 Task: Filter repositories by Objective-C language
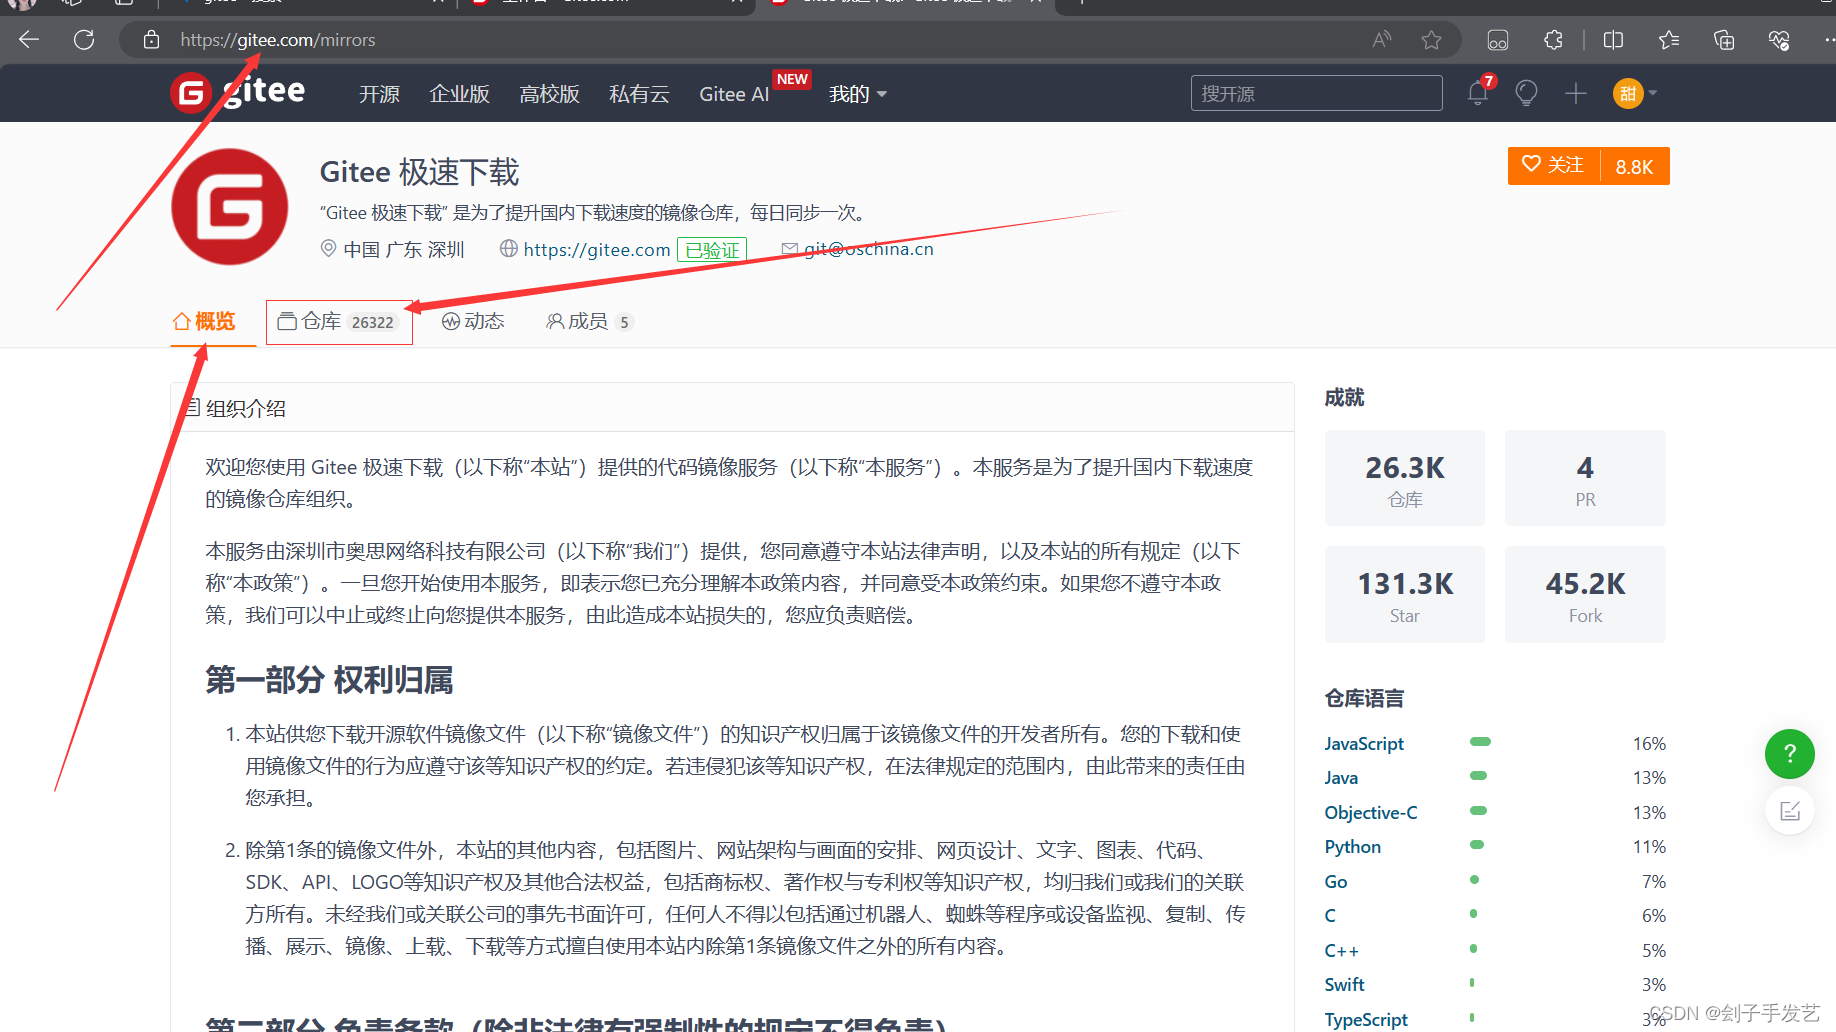1371,812
